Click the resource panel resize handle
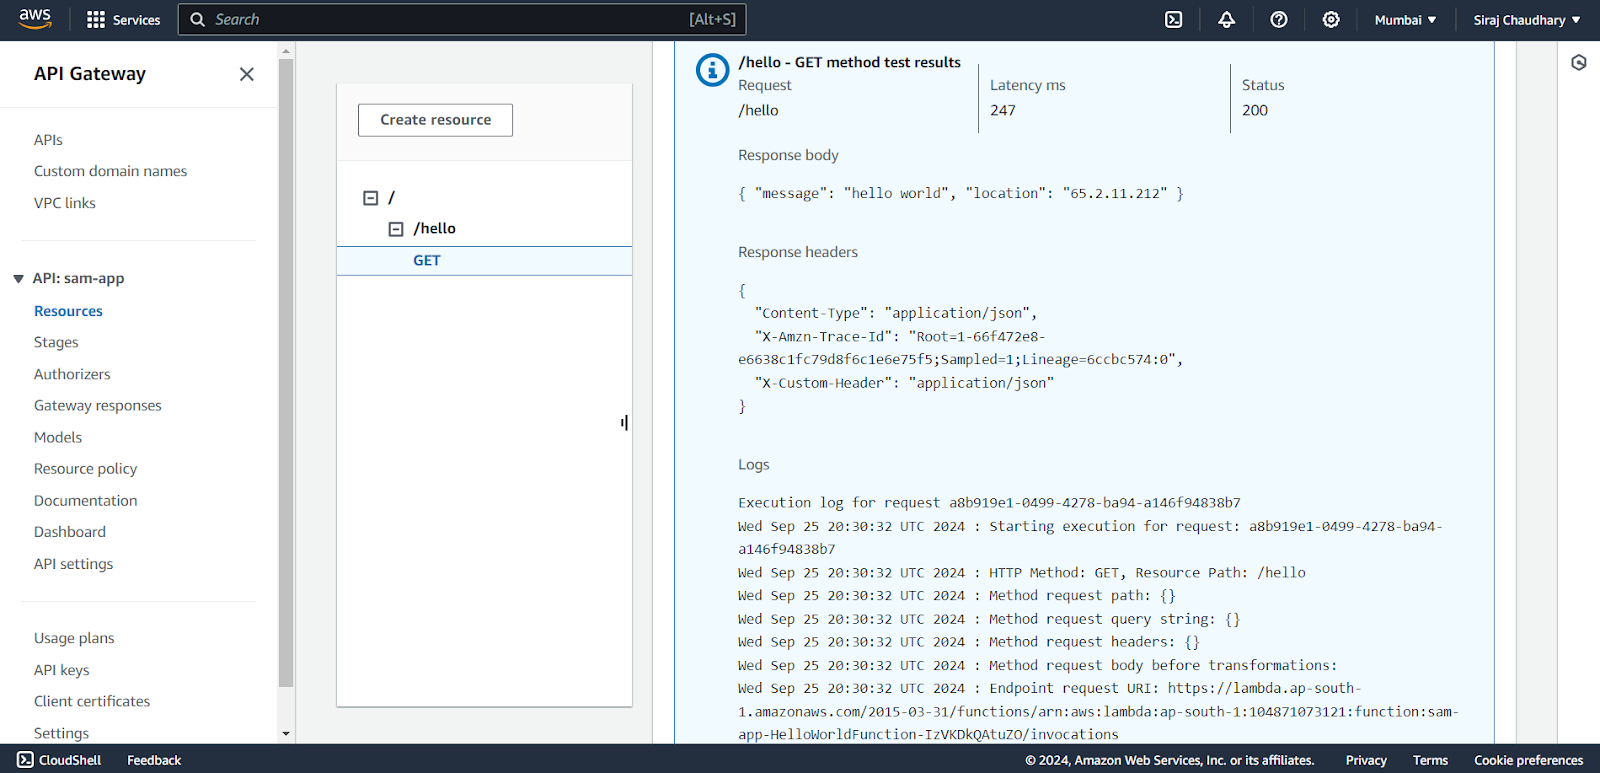Image resolution: width=1600 pixels, height=773 pixels. tap(625, 423)
